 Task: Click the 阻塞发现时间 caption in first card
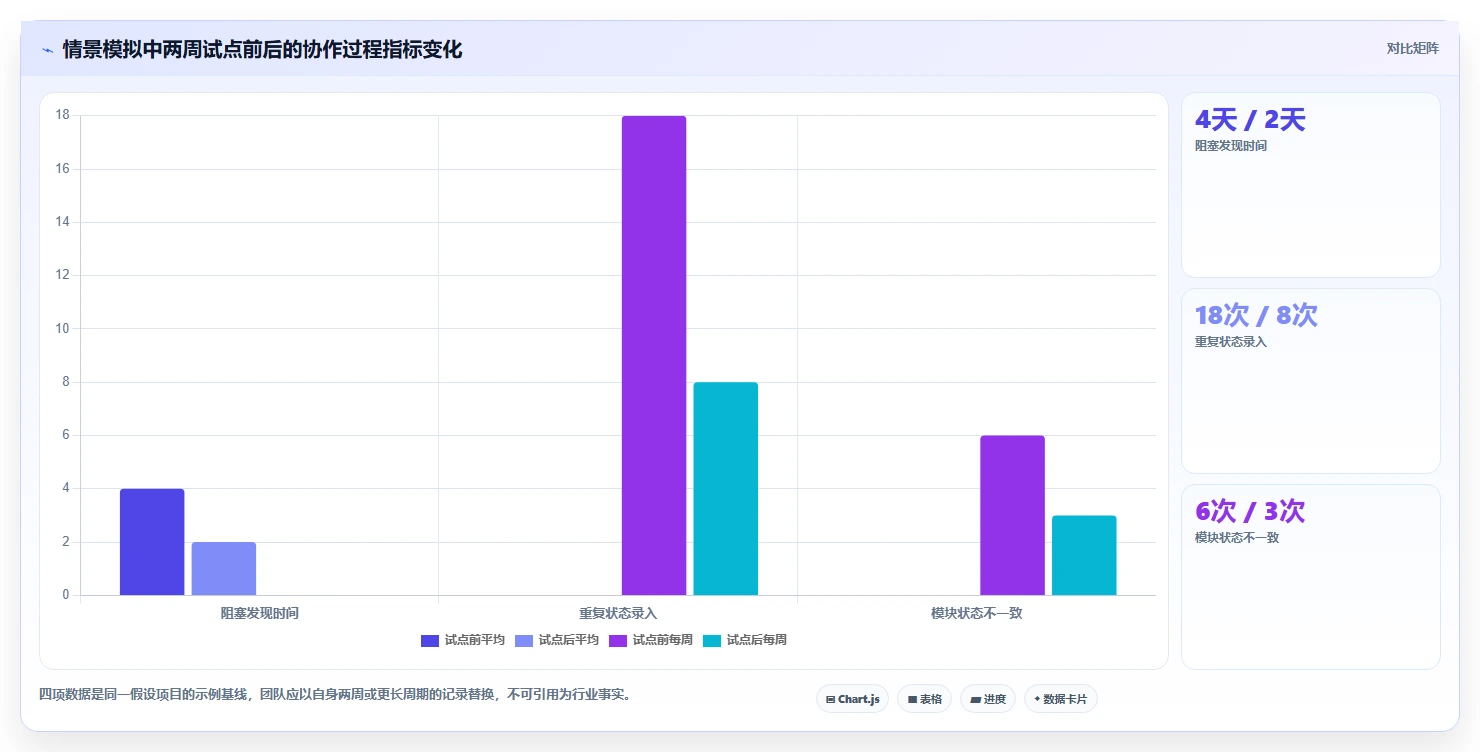[x=1231, y=146]
